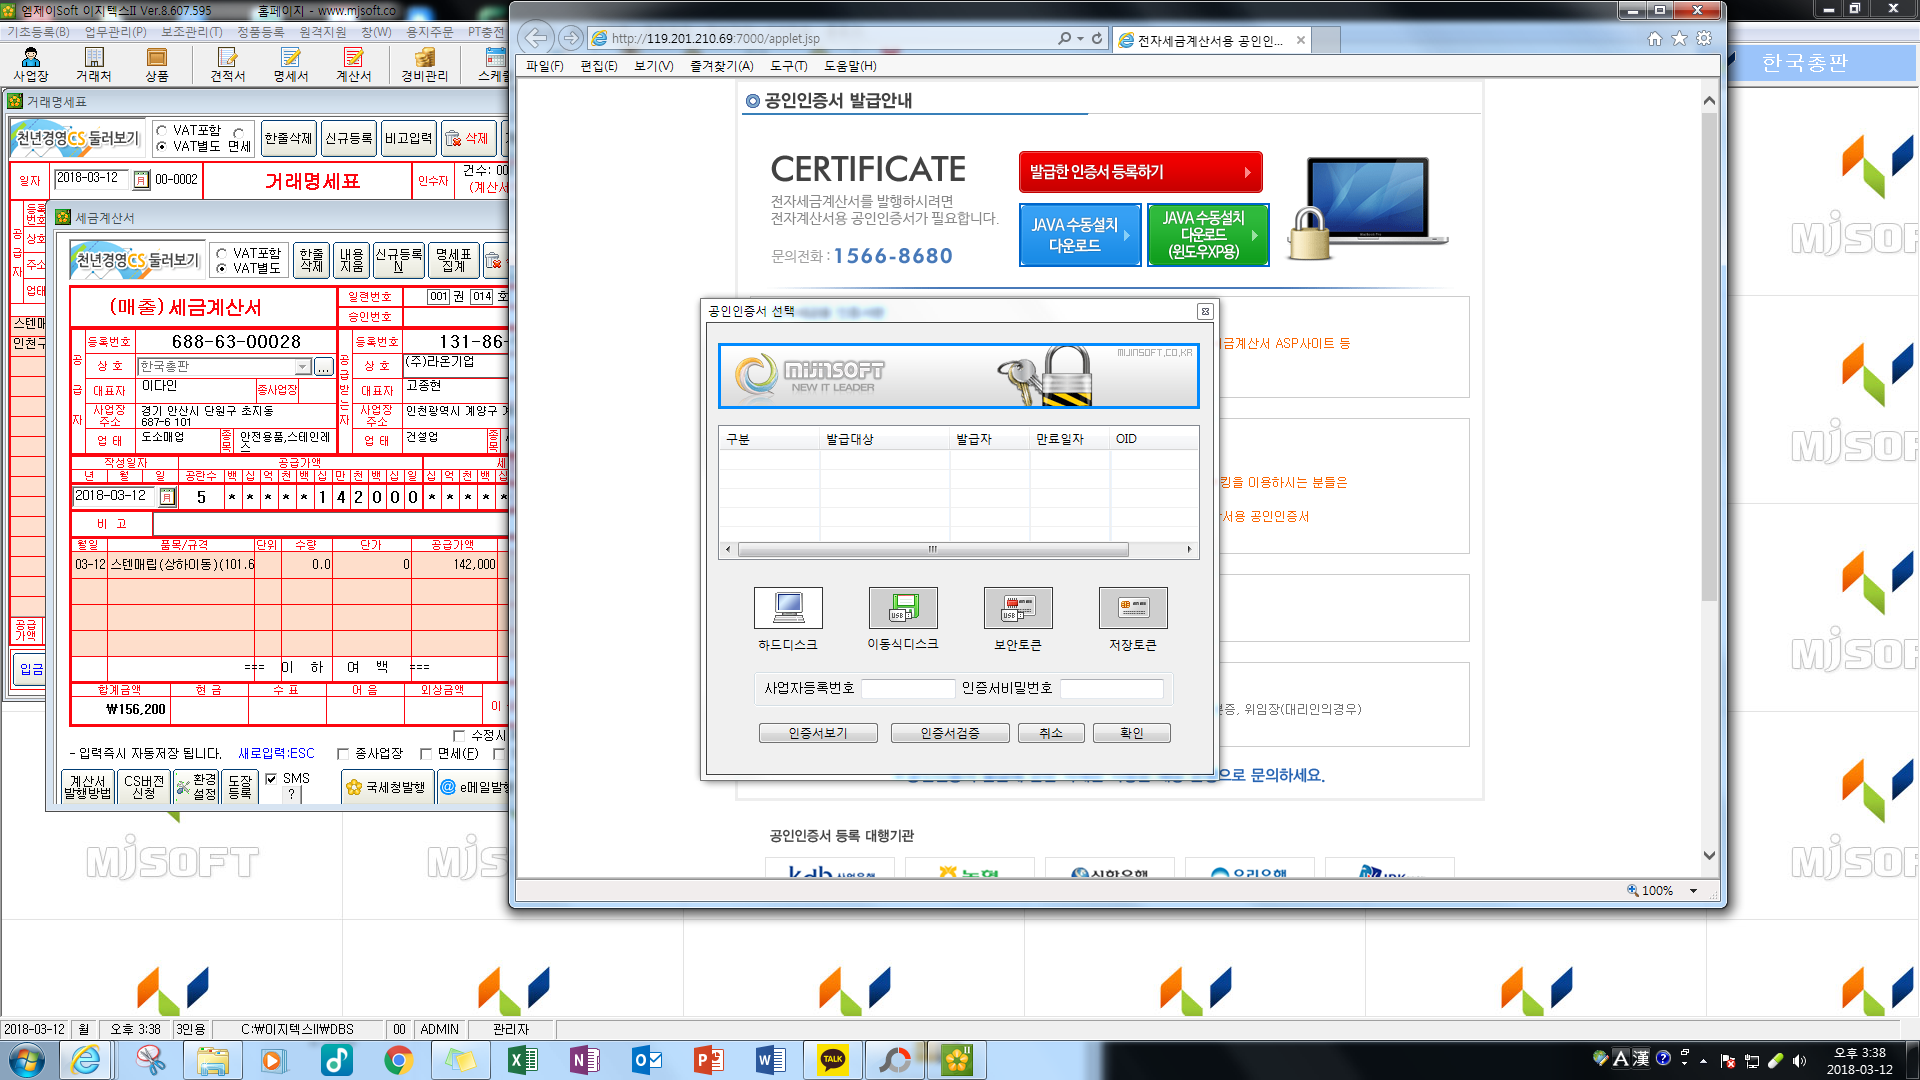Toggle the 면세(F) checkbox

point(426,753)
